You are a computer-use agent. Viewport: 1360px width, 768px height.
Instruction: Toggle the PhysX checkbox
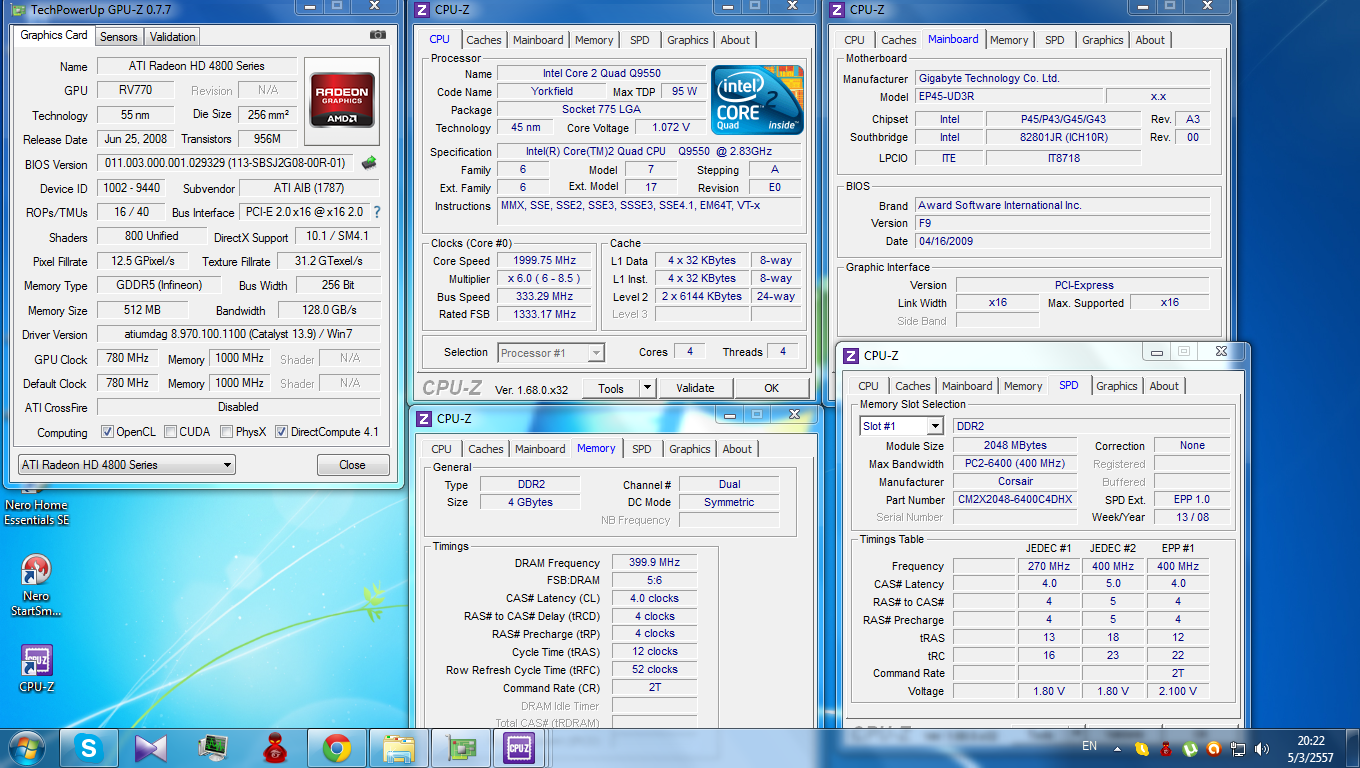coord(227,432)
